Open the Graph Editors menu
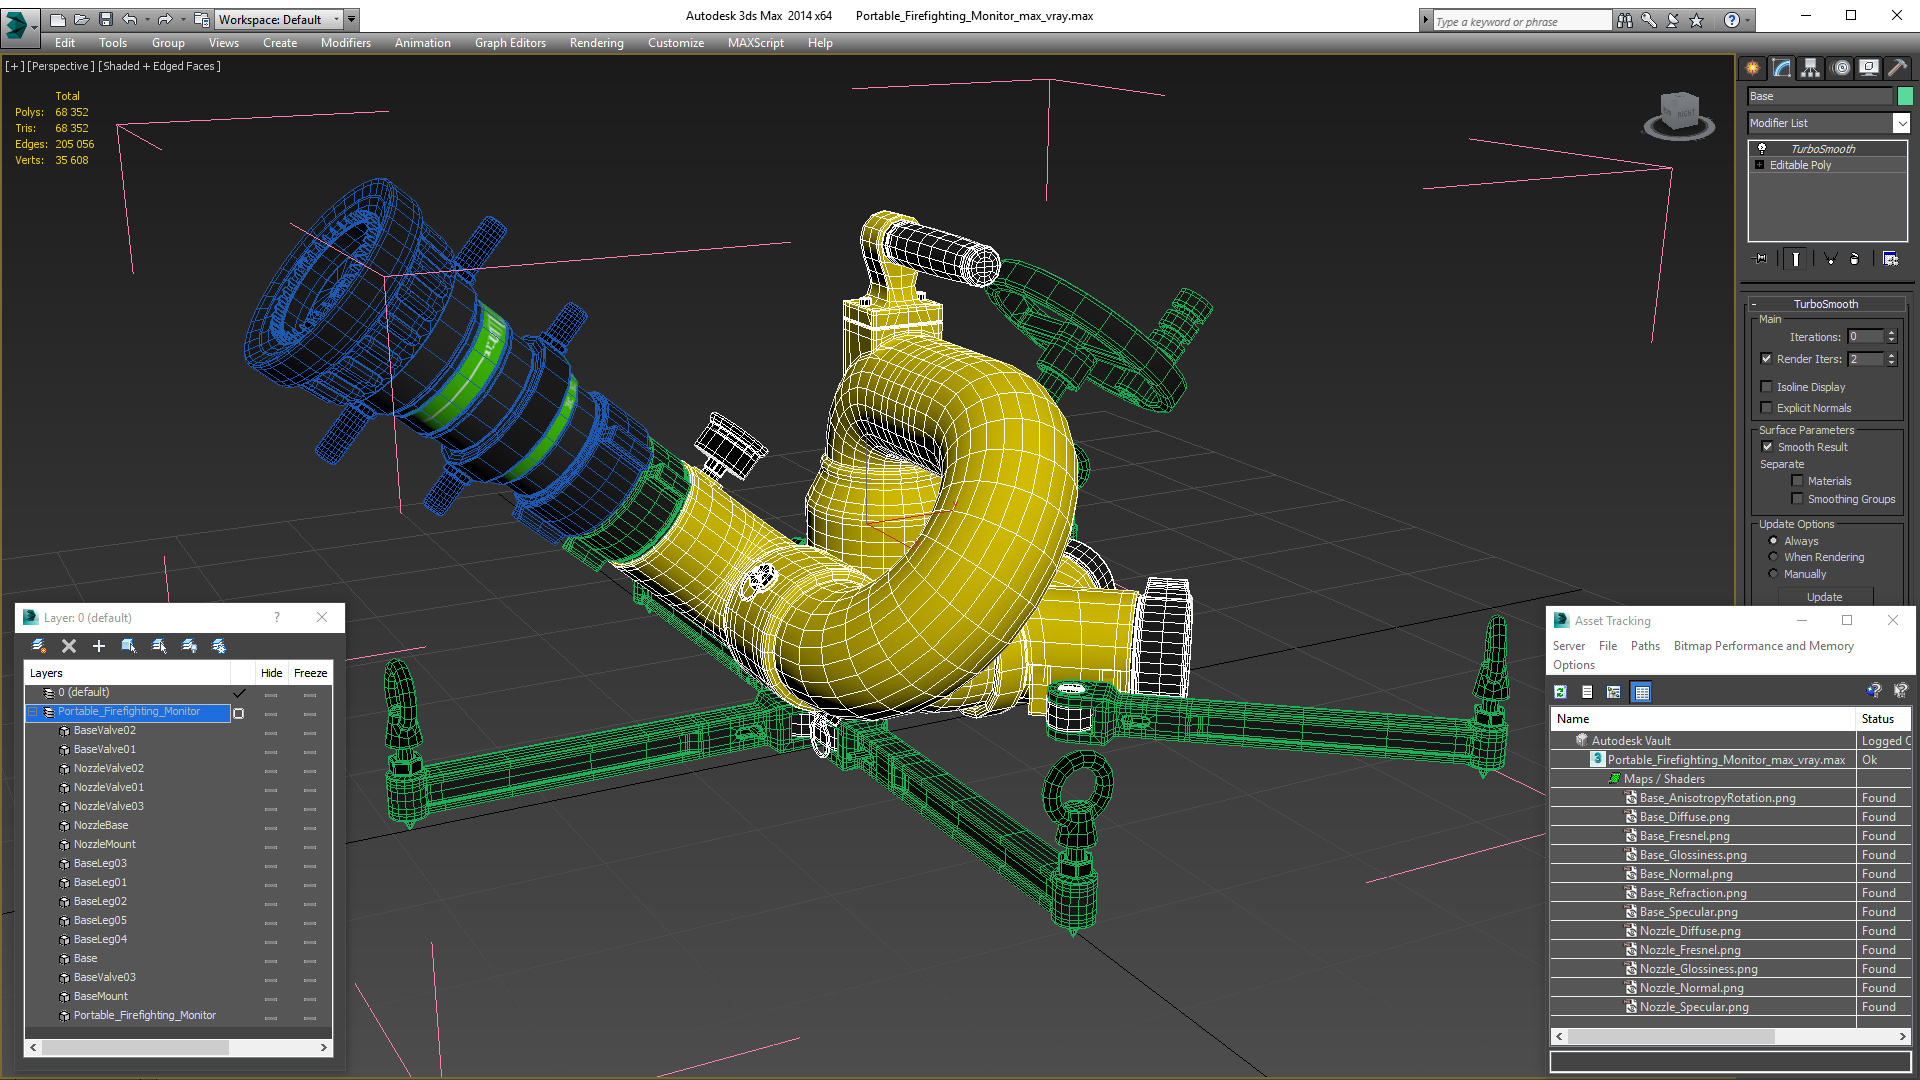1920x1080 pixels. 510,43
